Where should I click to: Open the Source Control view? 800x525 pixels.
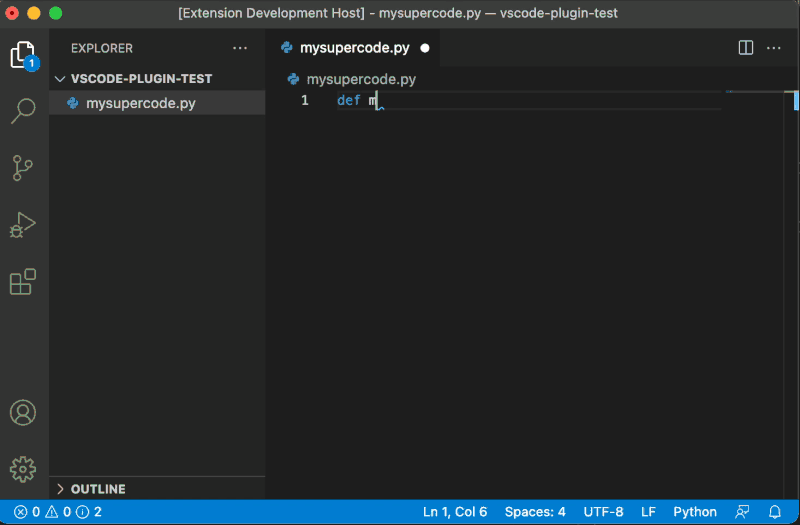pos(22,168)
